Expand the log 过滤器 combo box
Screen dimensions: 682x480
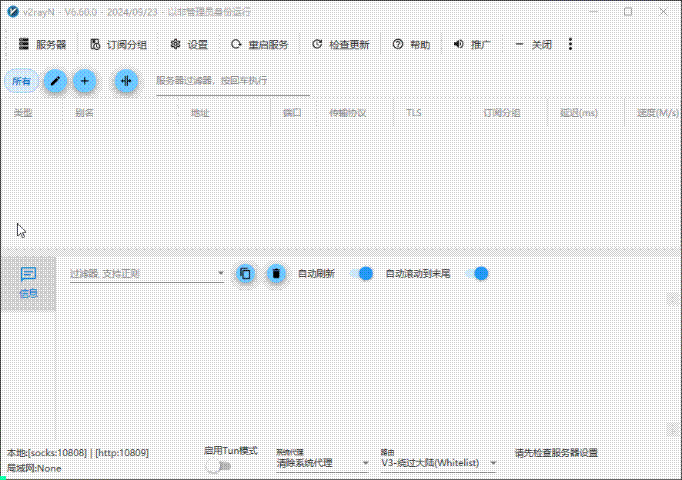tap(147, 274)
